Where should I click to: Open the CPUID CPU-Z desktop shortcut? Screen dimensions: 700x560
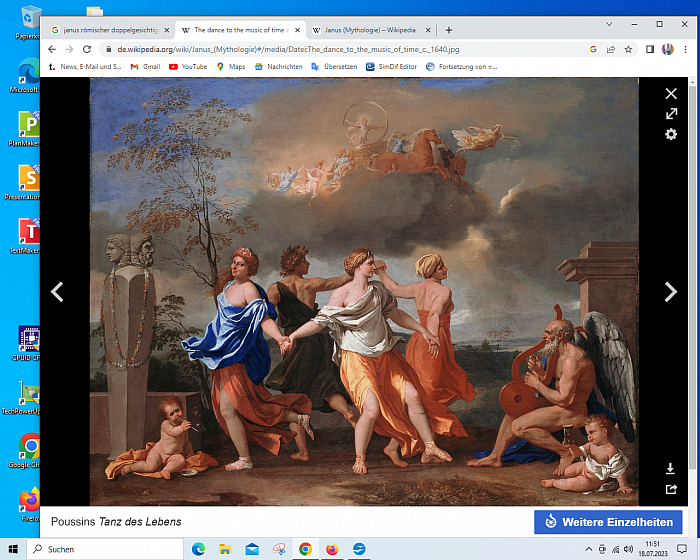pyautogui.click(x=26, y=343)
